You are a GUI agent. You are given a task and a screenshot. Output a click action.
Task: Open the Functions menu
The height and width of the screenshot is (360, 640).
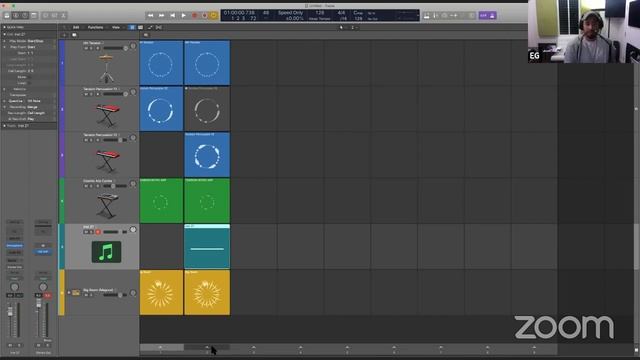click(96, 27)
